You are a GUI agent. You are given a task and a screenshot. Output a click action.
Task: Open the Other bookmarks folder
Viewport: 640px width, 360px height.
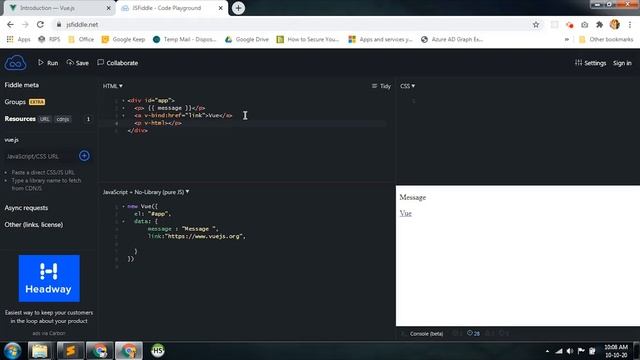point(606,39)
